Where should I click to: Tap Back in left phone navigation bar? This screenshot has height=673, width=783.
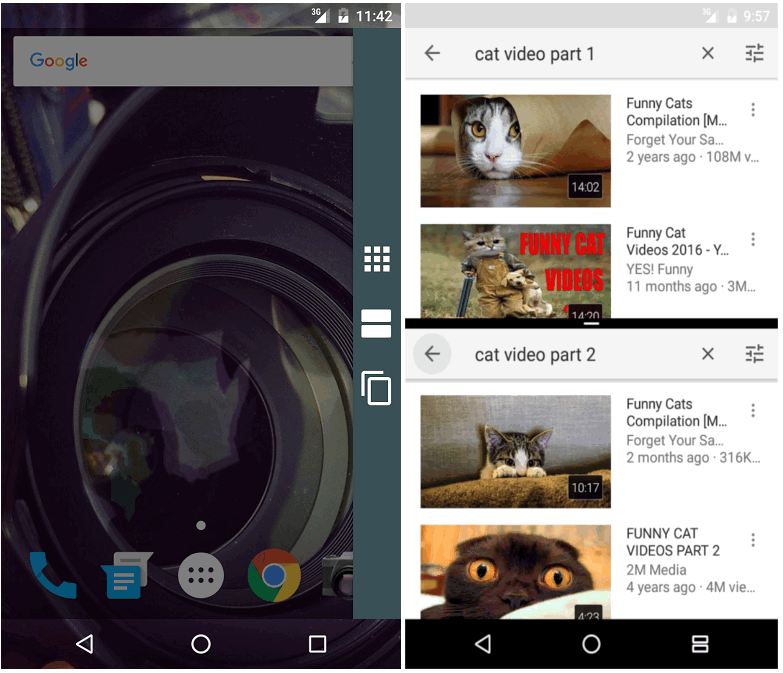84,644
